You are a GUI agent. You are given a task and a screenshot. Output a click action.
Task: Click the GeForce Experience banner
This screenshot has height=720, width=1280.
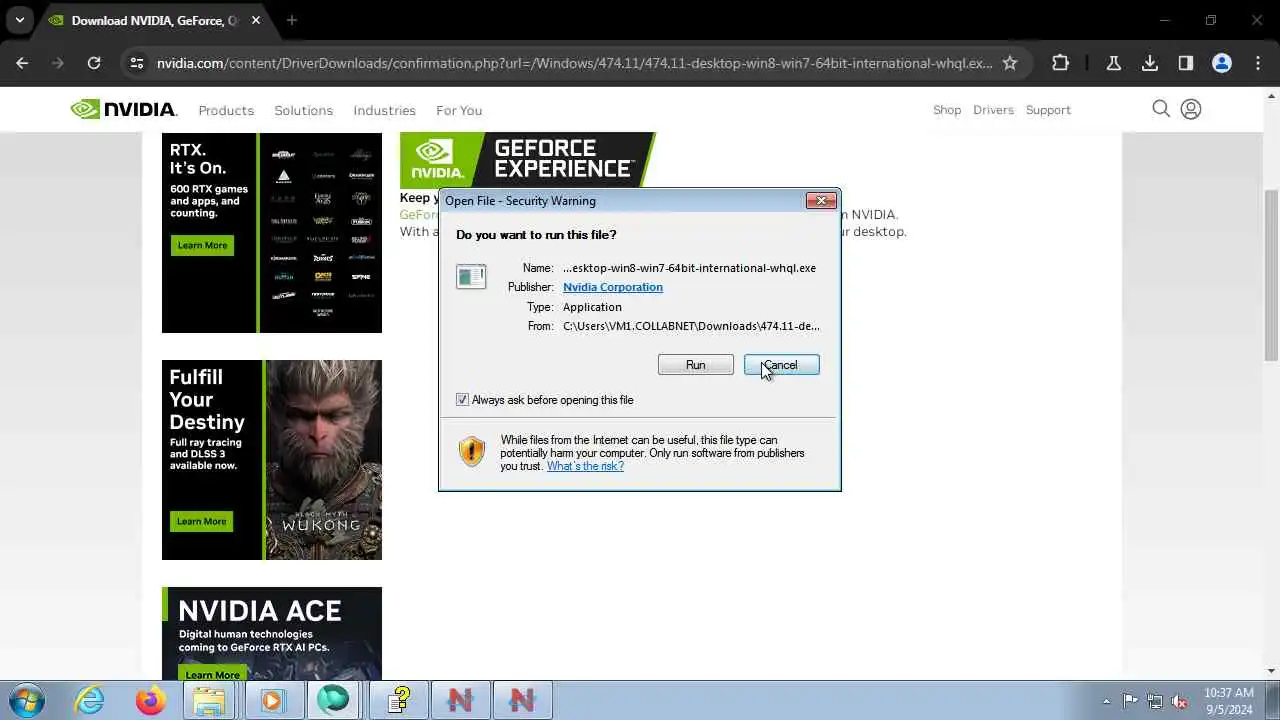[x=527, y=160]
